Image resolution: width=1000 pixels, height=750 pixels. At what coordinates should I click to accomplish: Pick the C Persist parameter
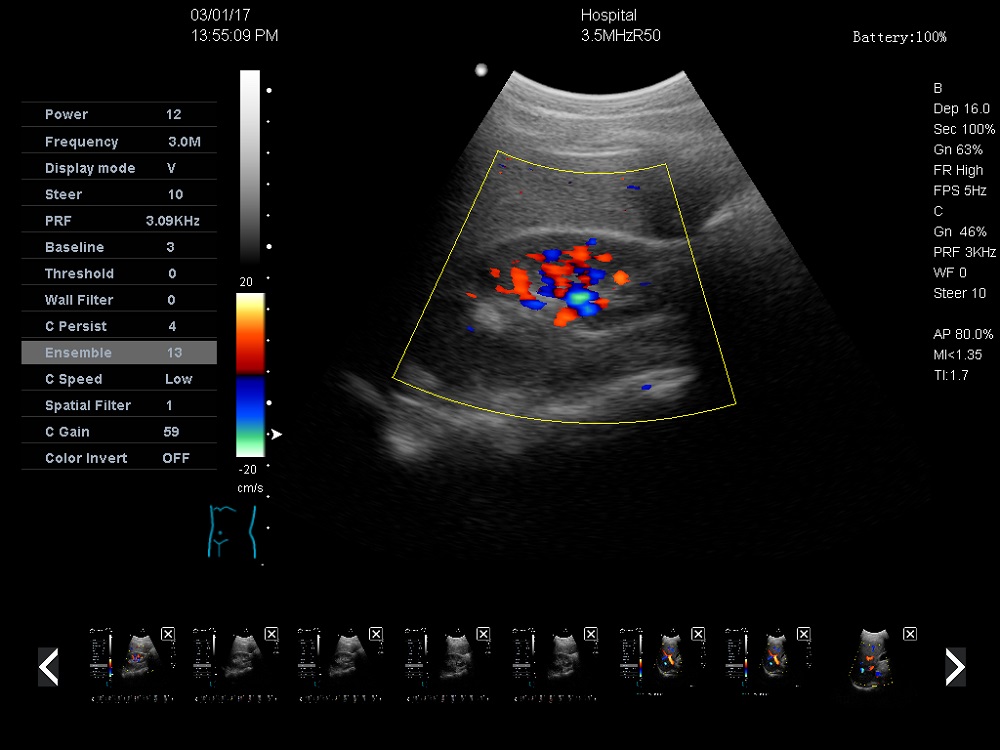(119, 326)
